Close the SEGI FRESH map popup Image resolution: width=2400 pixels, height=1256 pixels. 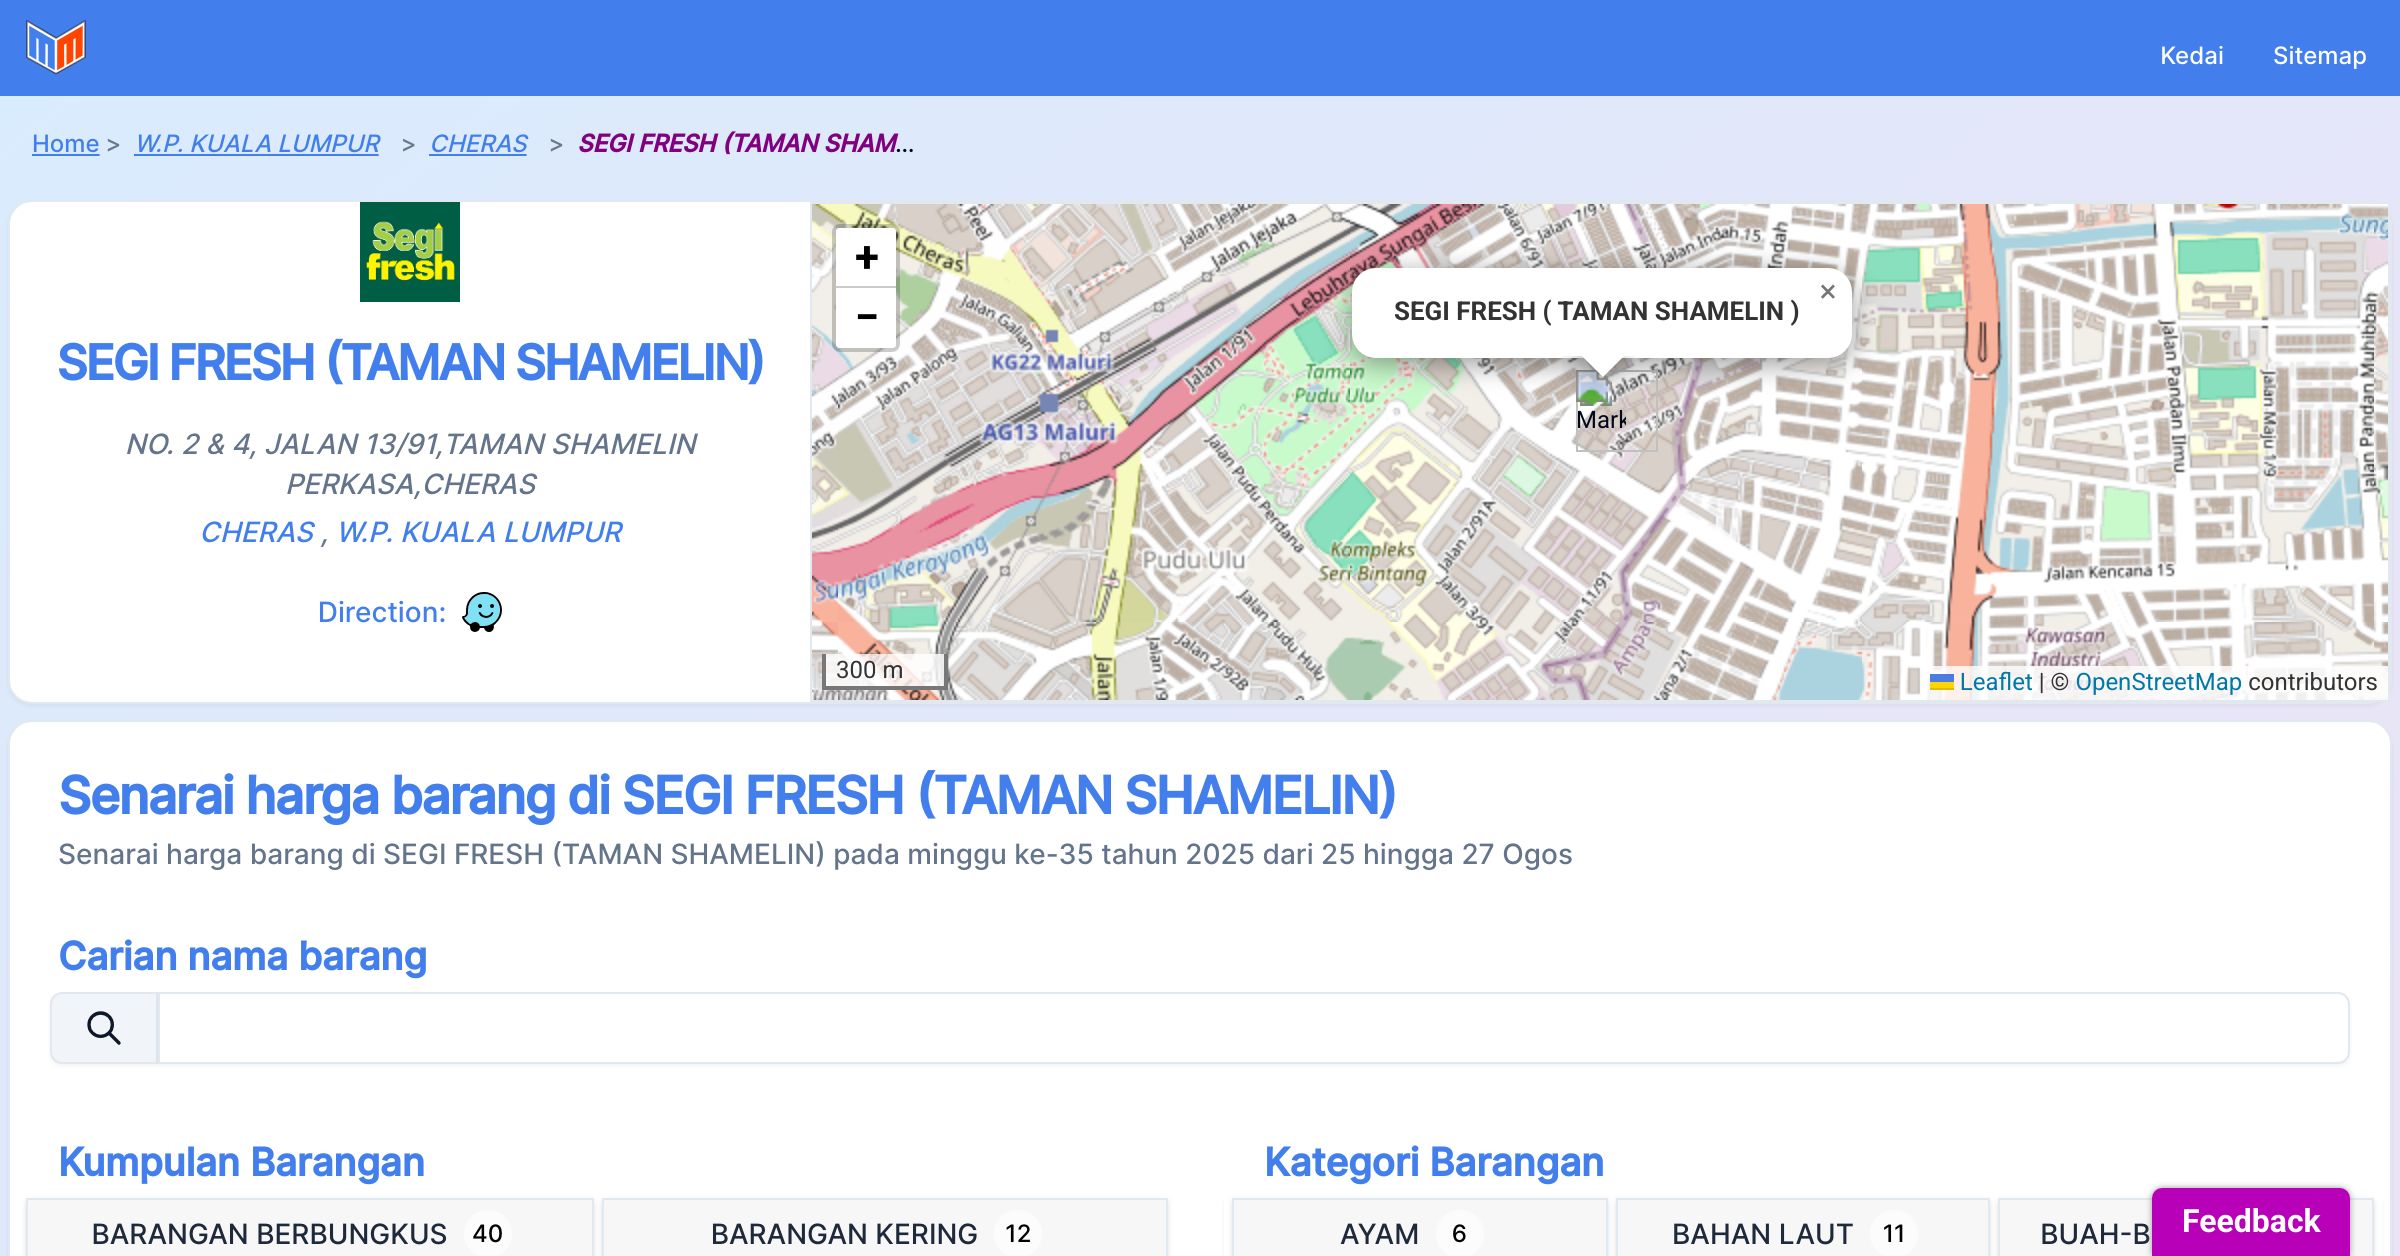[1827, 292]
